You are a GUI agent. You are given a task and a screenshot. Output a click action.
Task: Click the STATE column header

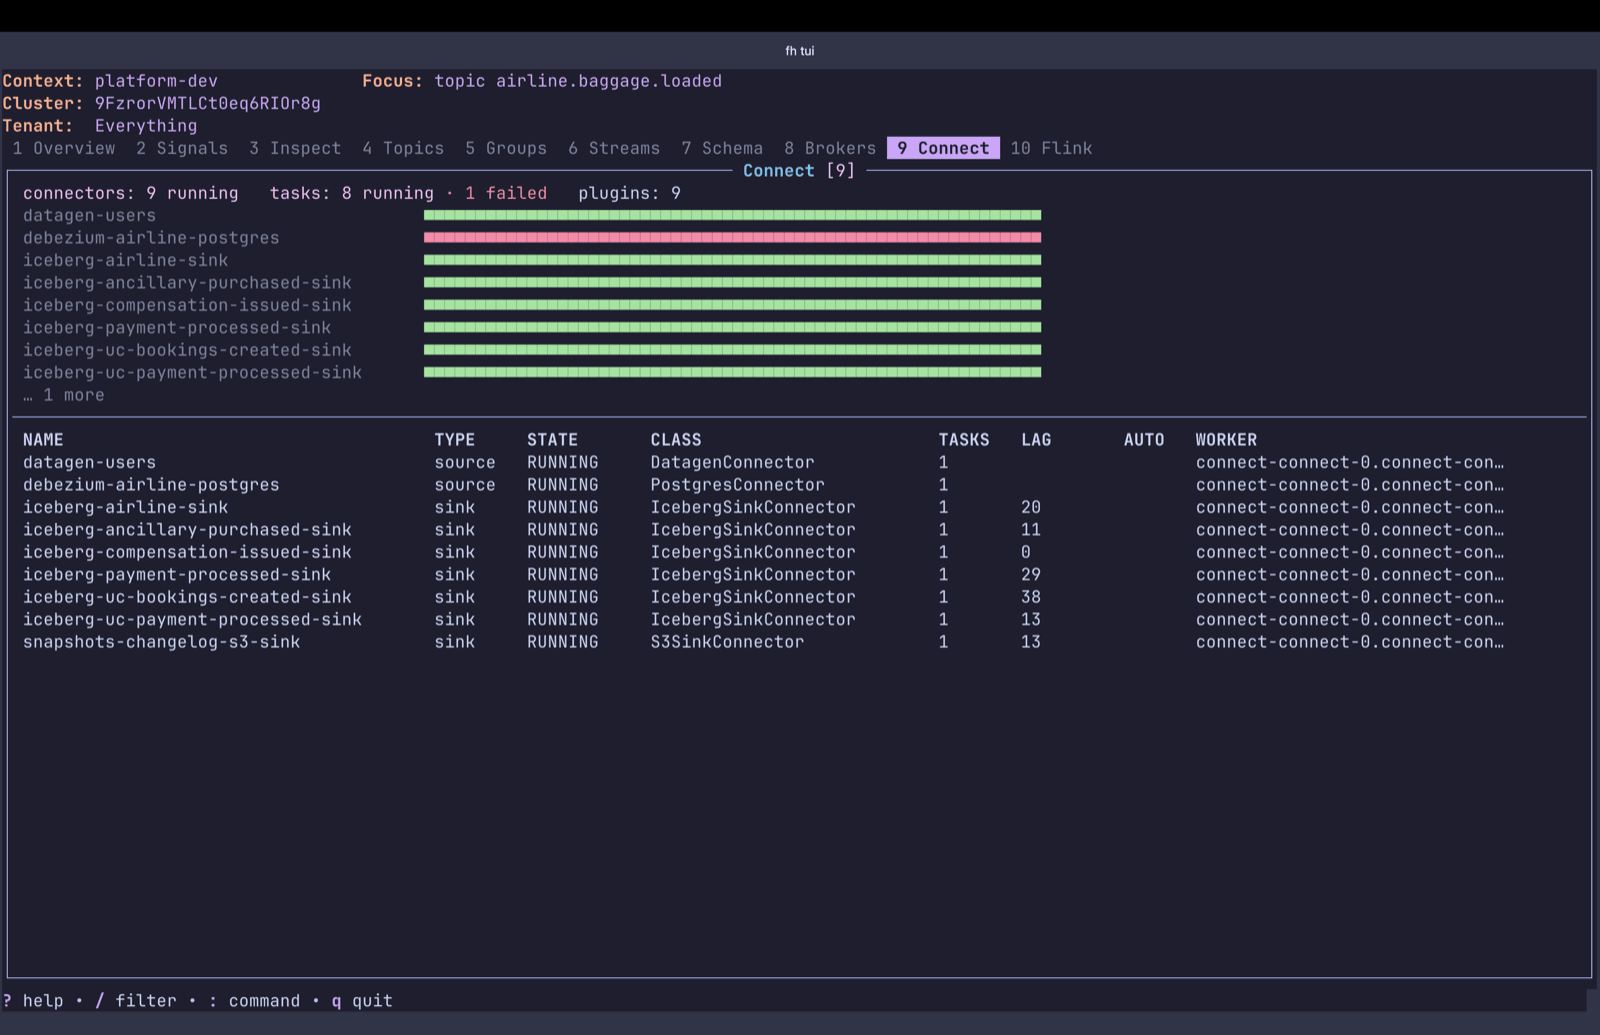pyautogui.click(x=552, y=440)
